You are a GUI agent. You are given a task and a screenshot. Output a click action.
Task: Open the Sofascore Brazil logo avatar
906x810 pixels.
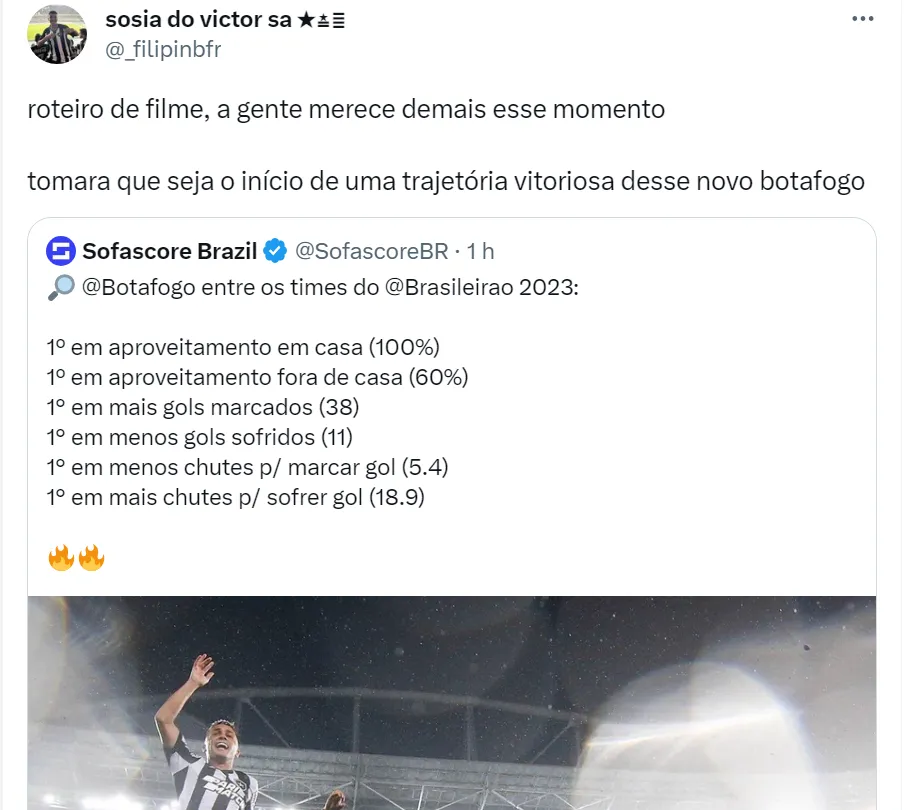(61, 251)
